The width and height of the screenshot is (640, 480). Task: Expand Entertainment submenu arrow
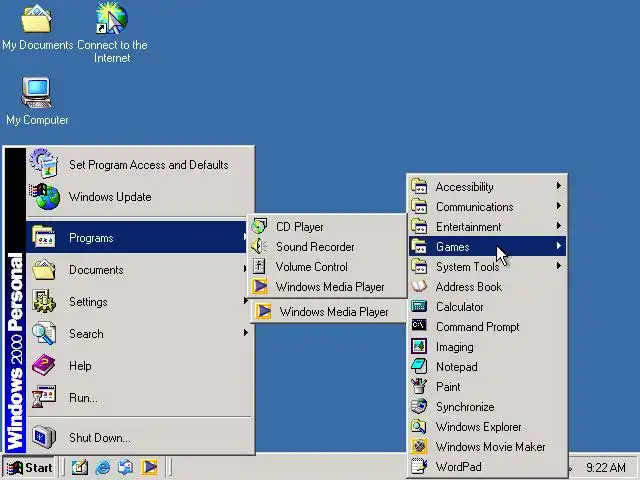pyautogui.click(x=559, y=226)
